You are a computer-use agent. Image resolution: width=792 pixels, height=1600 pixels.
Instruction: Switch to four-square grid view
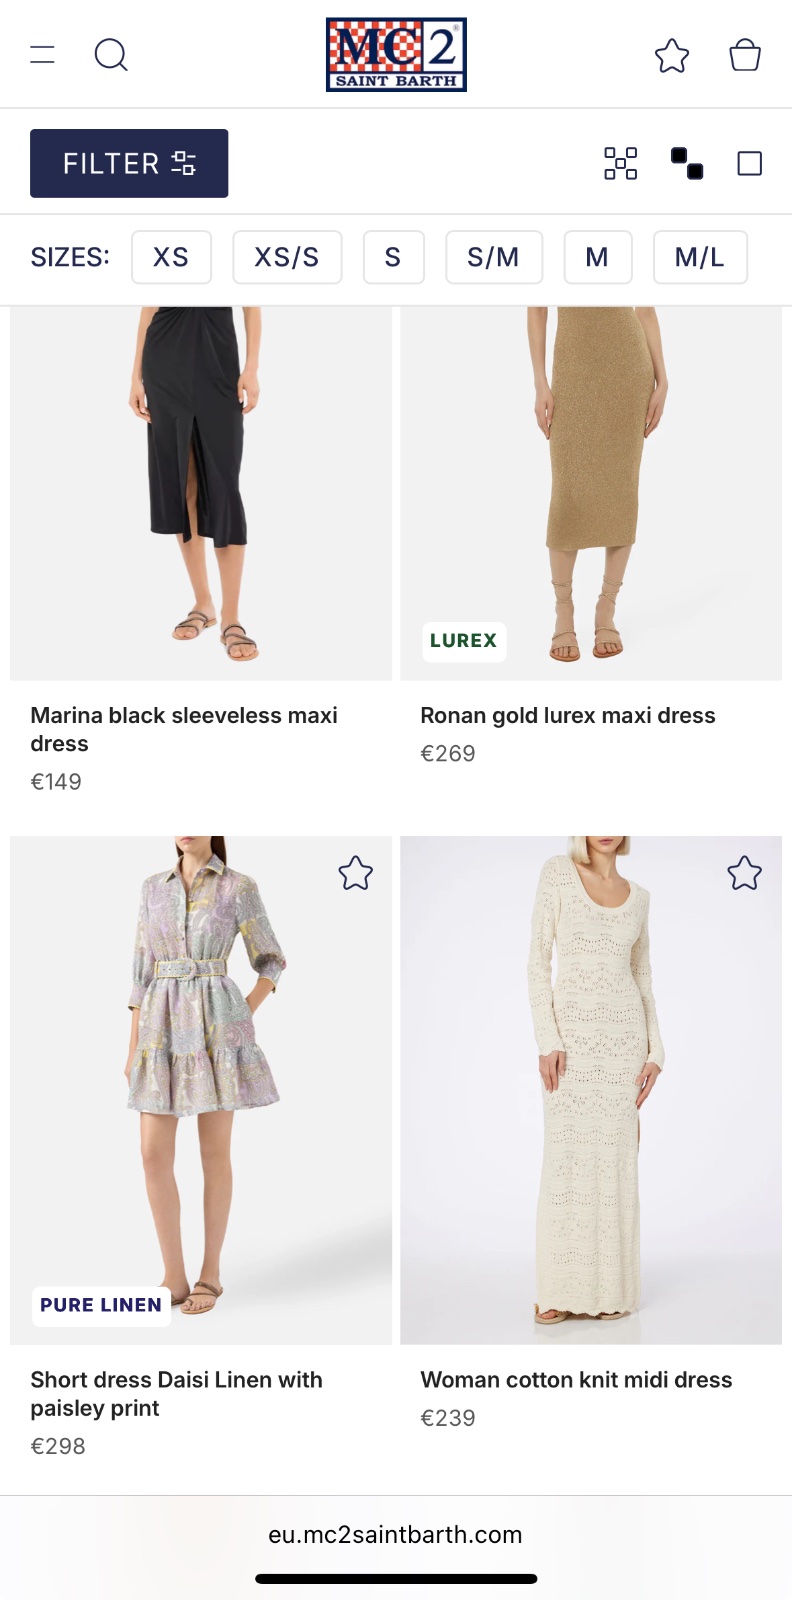click(620, 163)
